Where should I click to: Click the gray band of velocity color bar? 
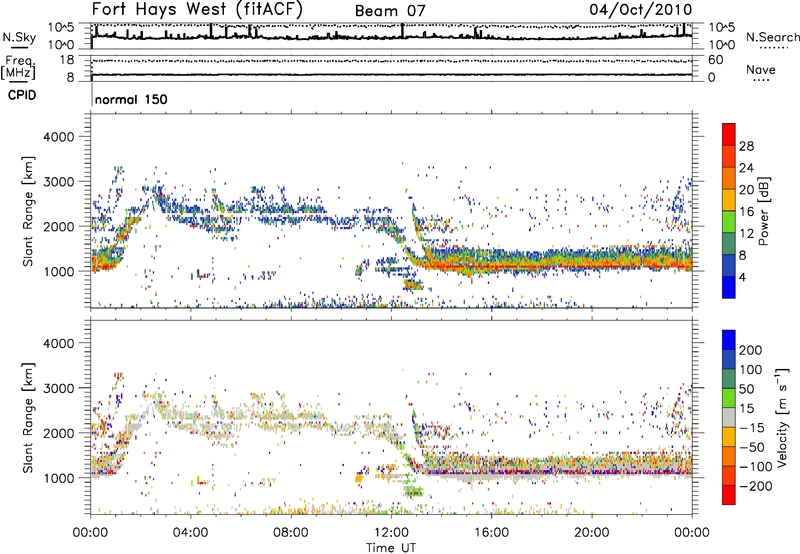click(729, 418)
